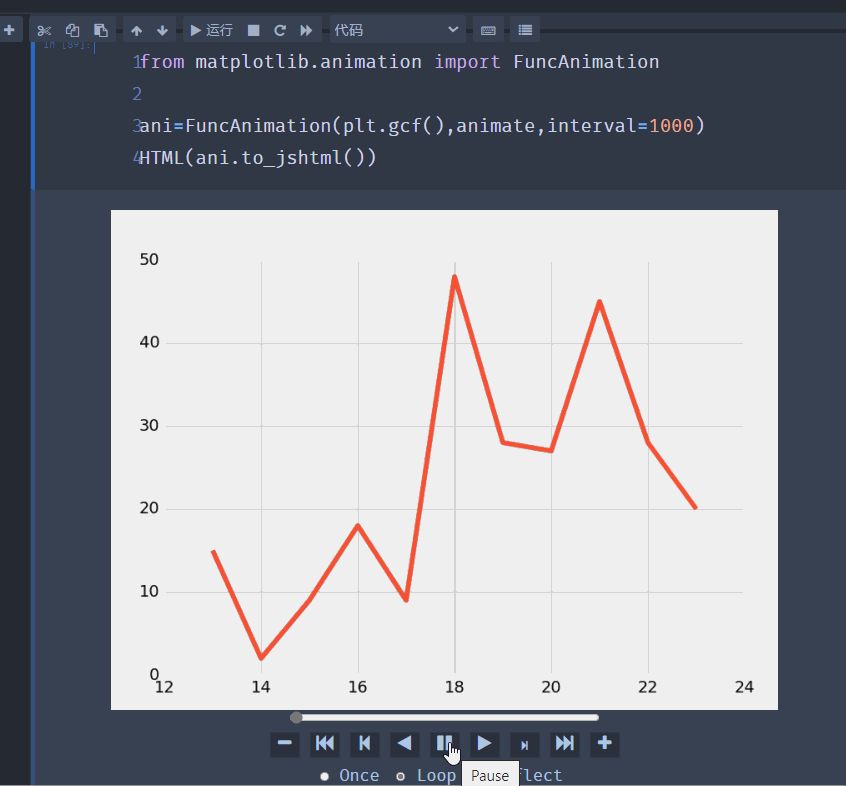846x786 pixels.
Task: Insert a new cell with the plus icon
Action: point(9,30)
